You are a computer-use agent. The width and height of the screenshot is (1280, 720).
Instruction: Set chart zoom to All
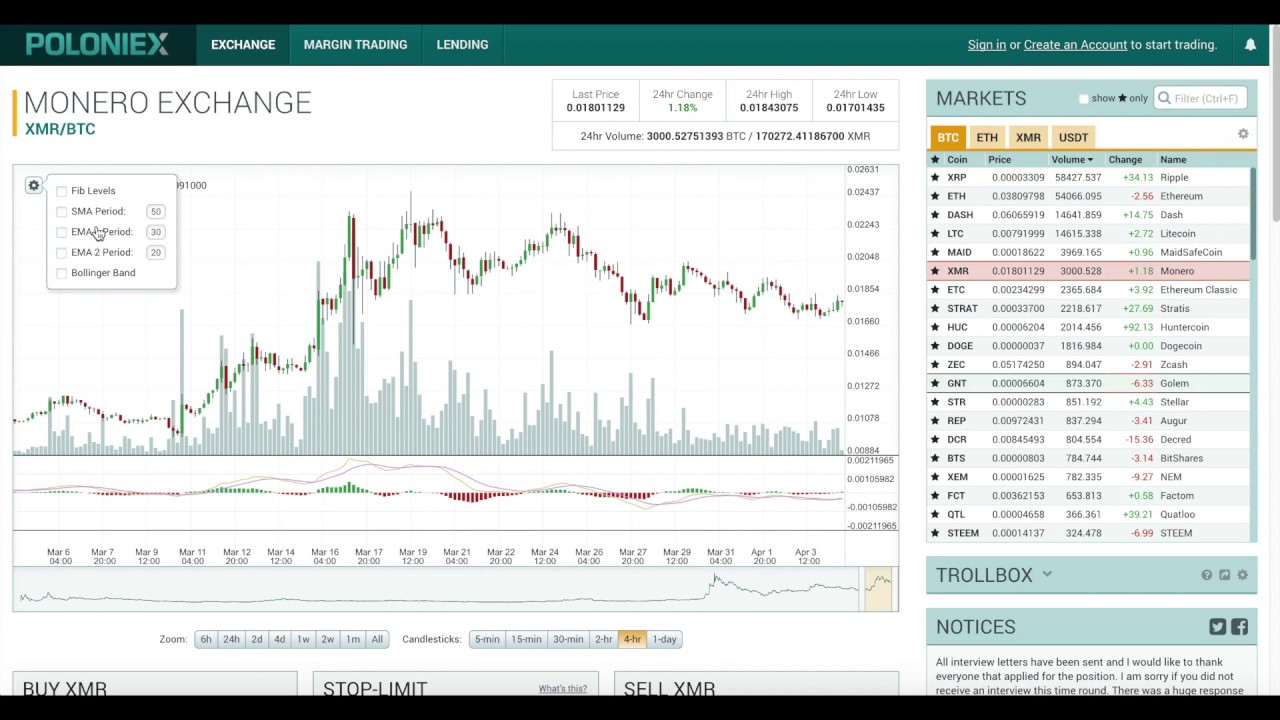pyautogui.click(x=377, y=639)
